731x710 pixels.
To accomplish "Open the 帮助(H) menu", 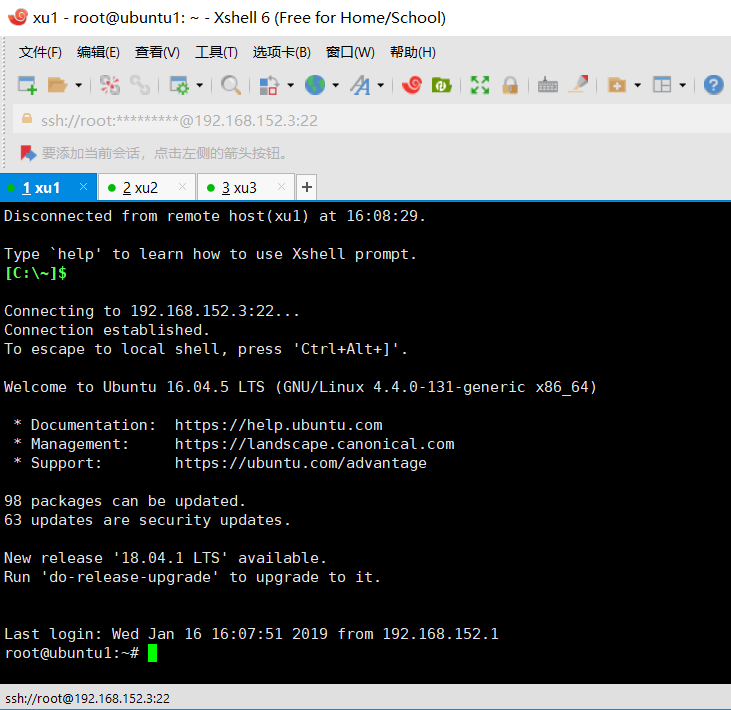I will pos(413,52).
